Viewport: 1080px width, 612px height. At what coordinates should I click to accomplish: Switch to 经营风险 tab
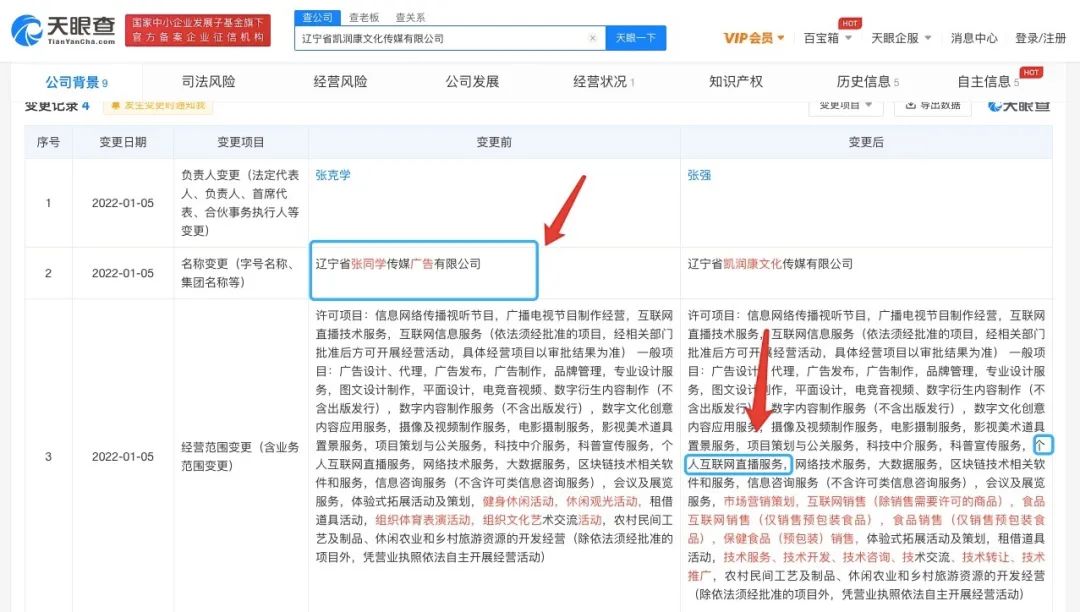[x=340, y=81]
